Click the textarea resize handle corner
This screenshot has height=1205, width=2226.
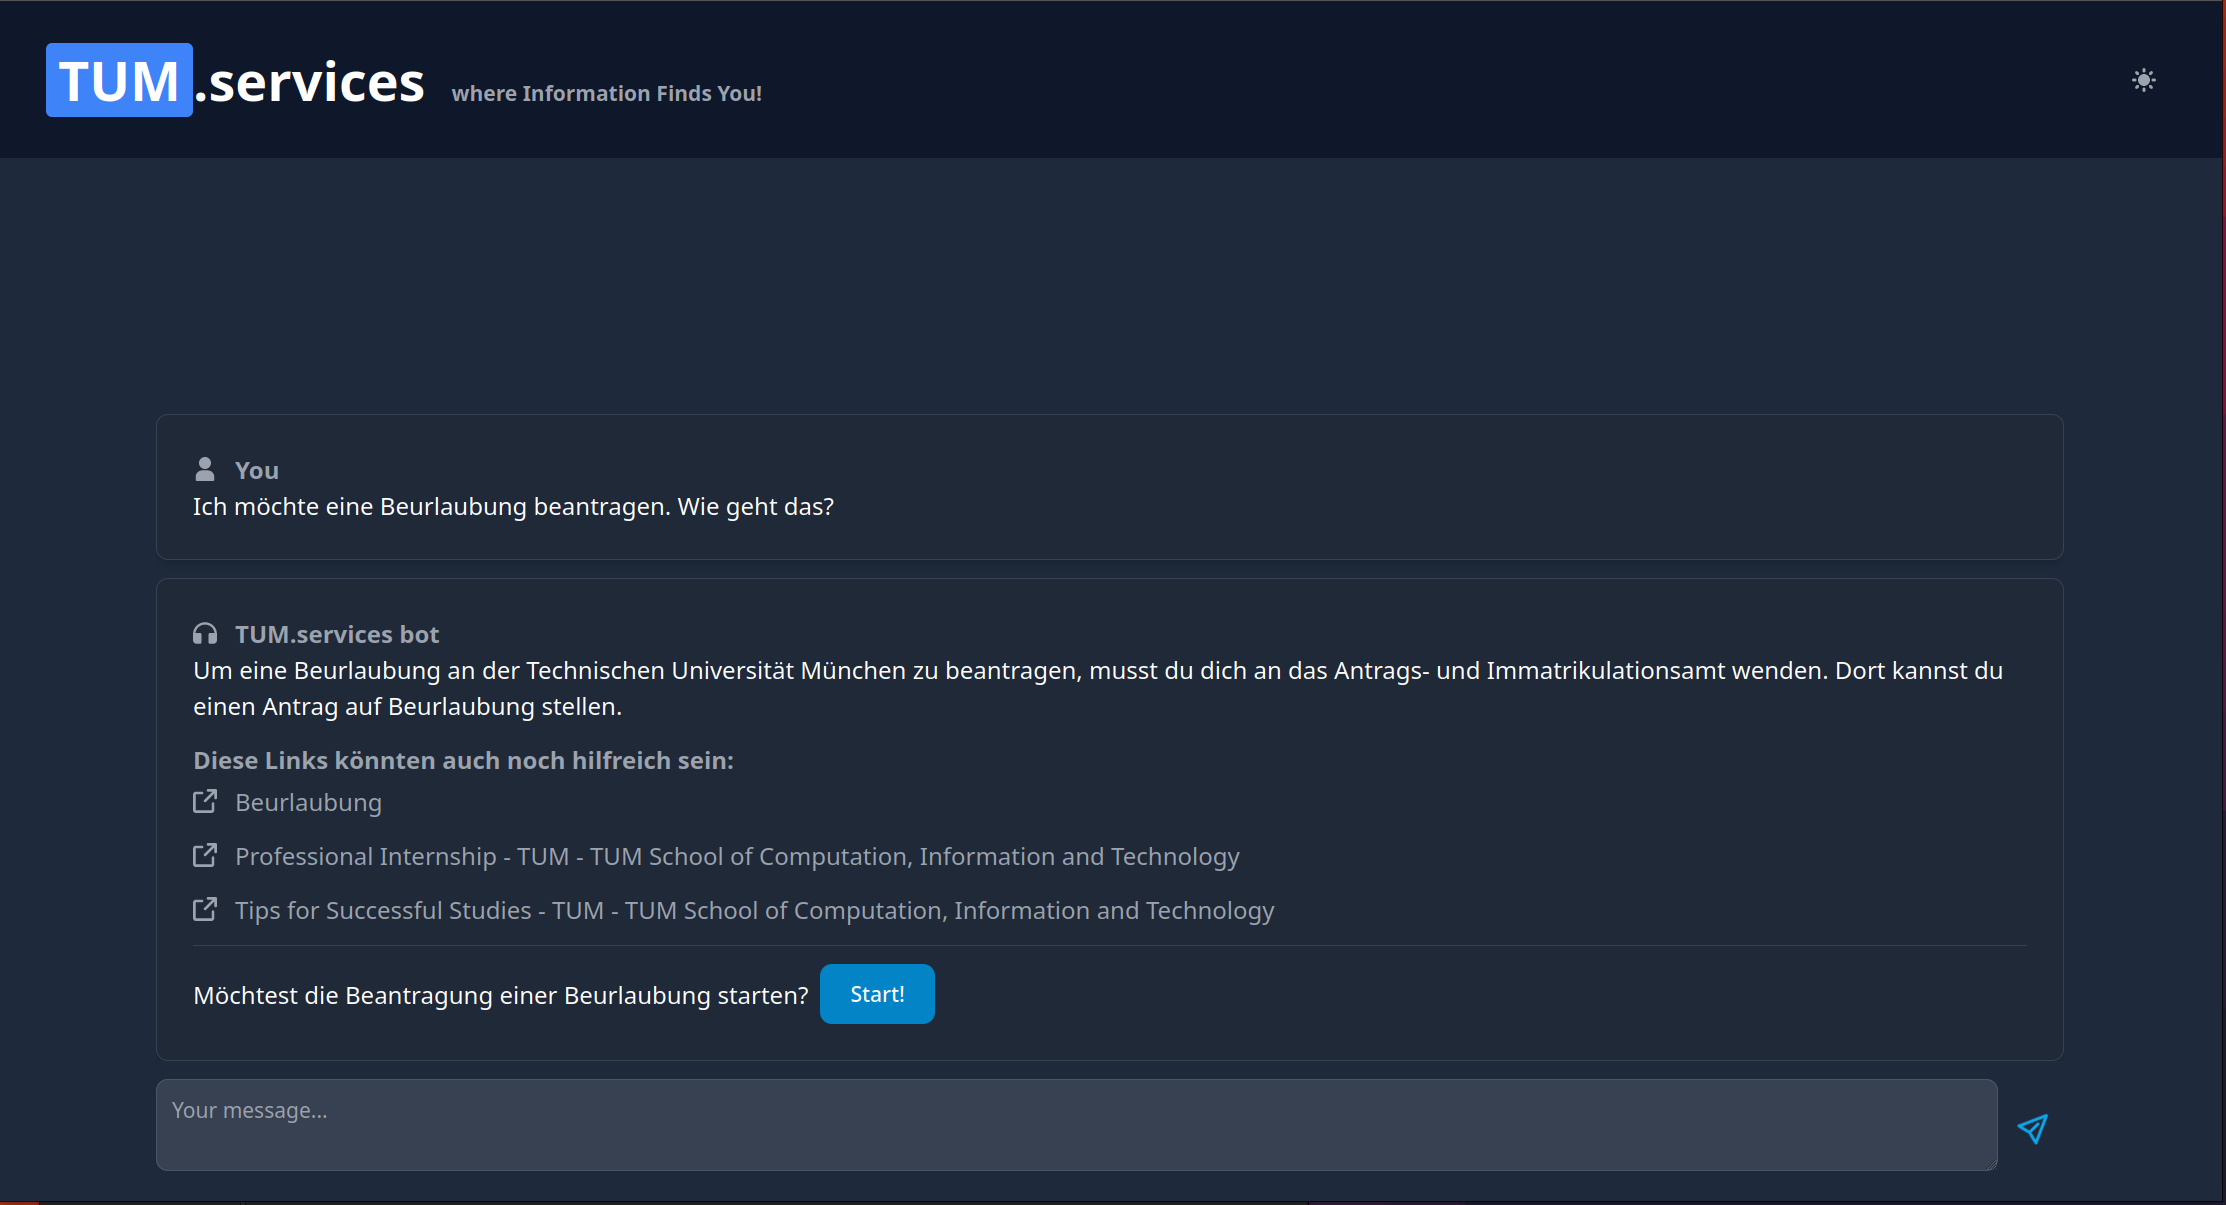[x=1991, y=1164]
